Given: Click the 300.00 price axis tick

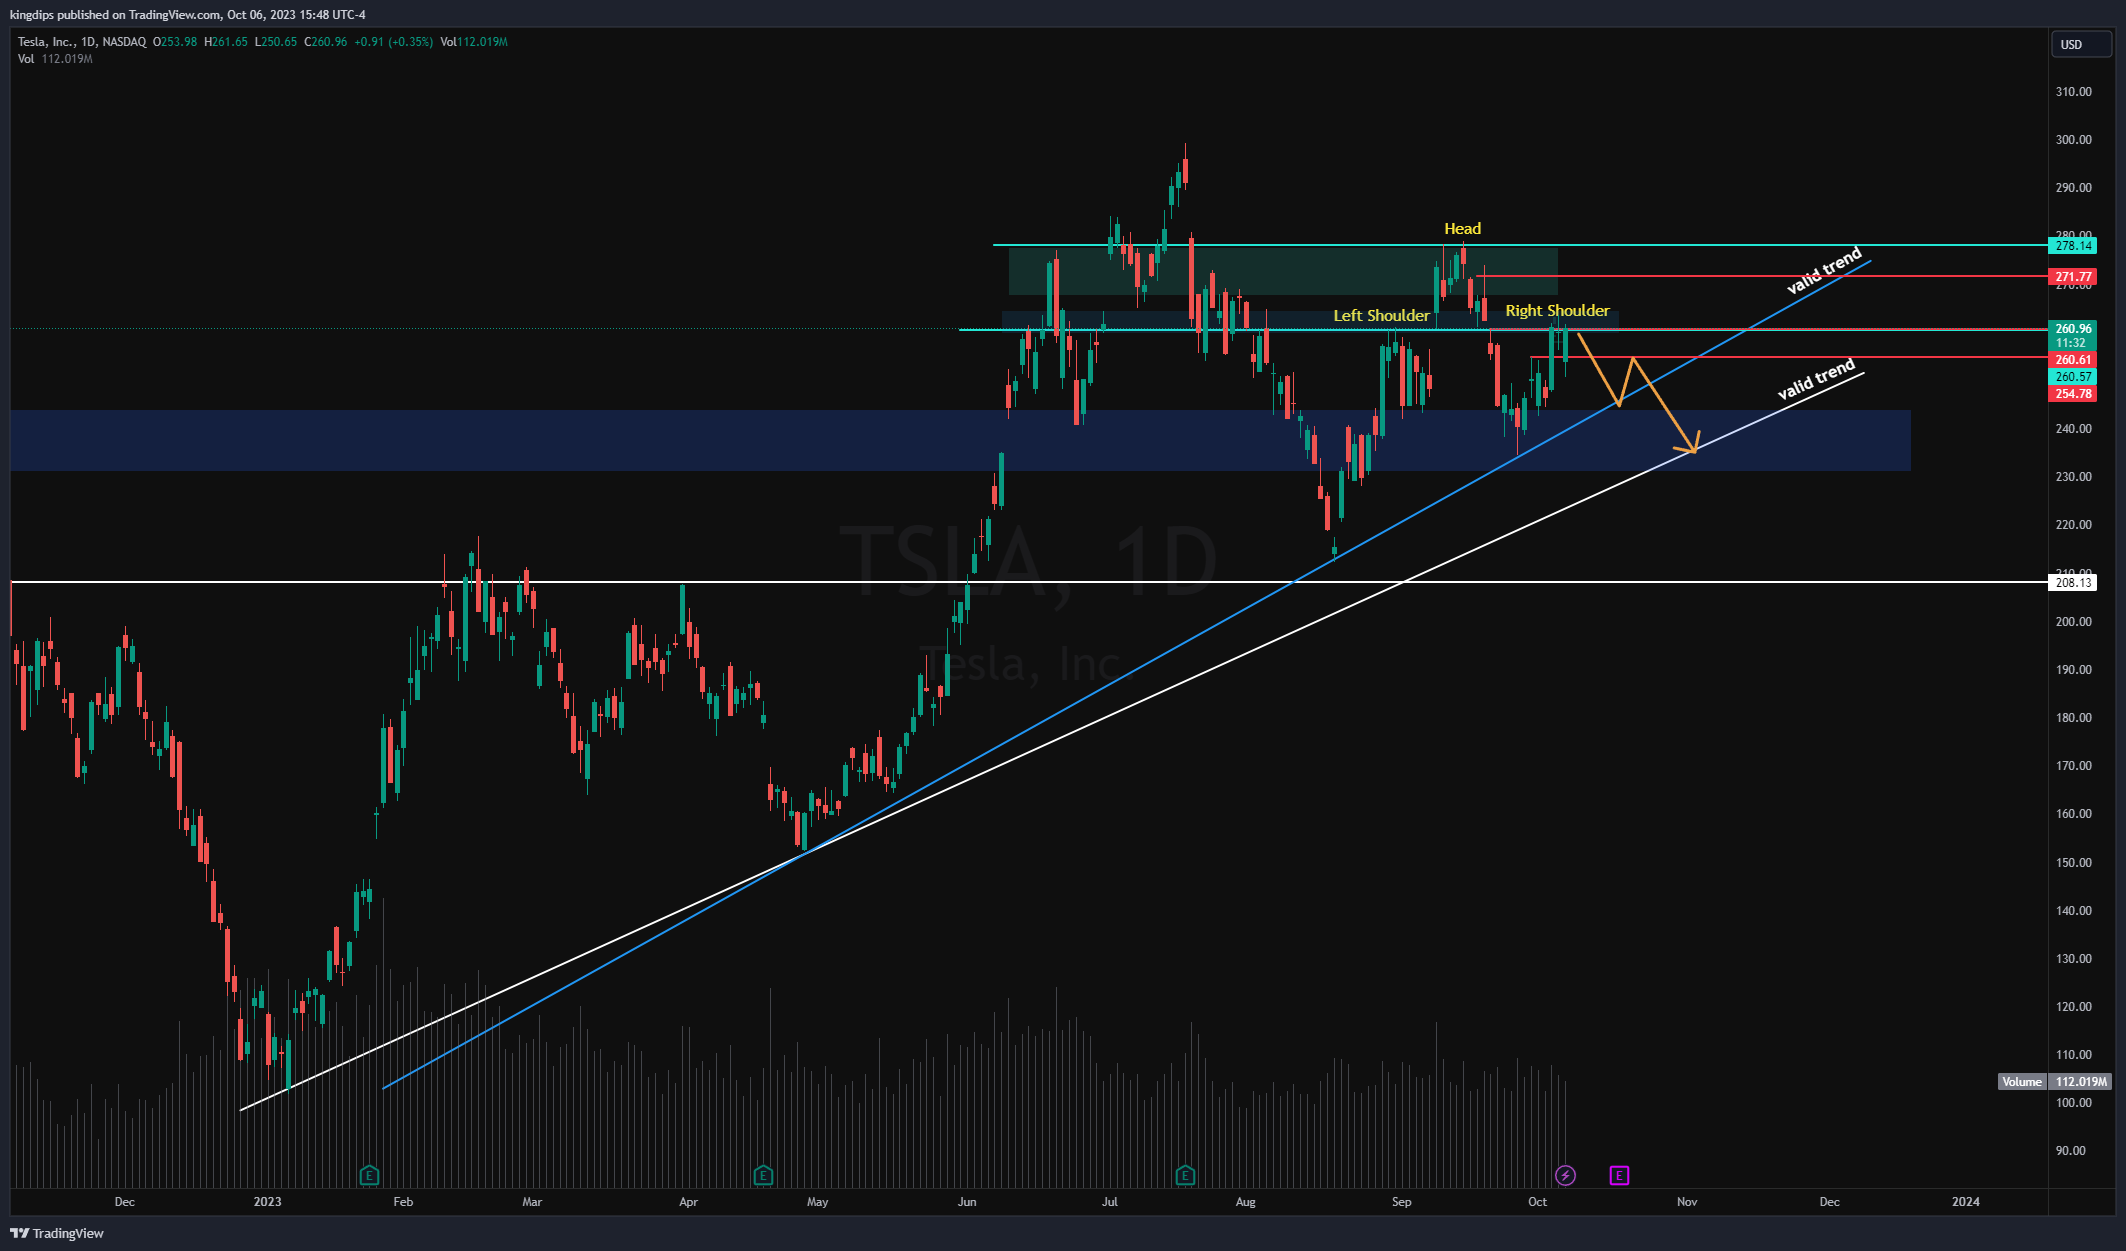Looking at the screenshot, I should (x=2073, y=140).
